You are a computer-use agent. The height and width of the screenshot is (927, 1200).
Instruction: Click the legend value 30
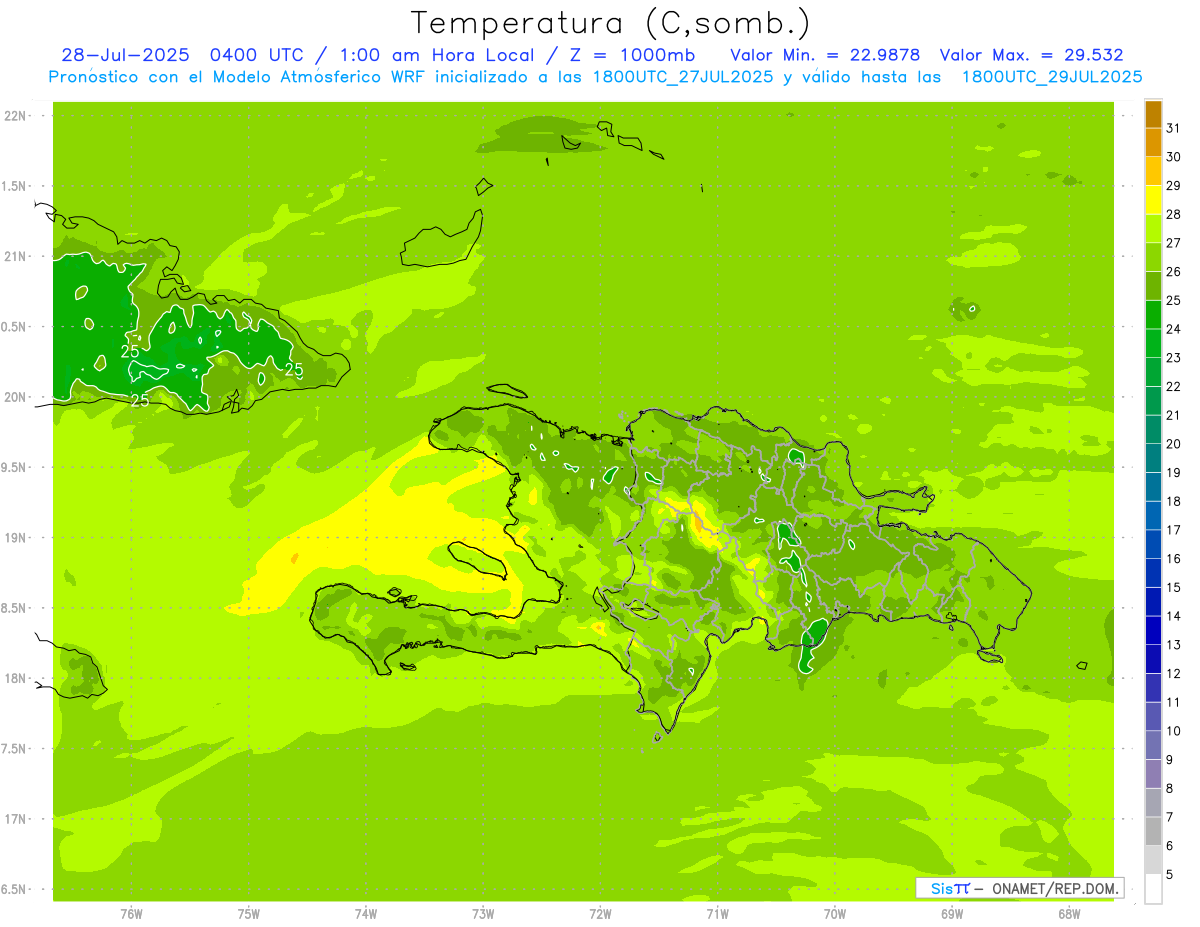pos(1173,157)
